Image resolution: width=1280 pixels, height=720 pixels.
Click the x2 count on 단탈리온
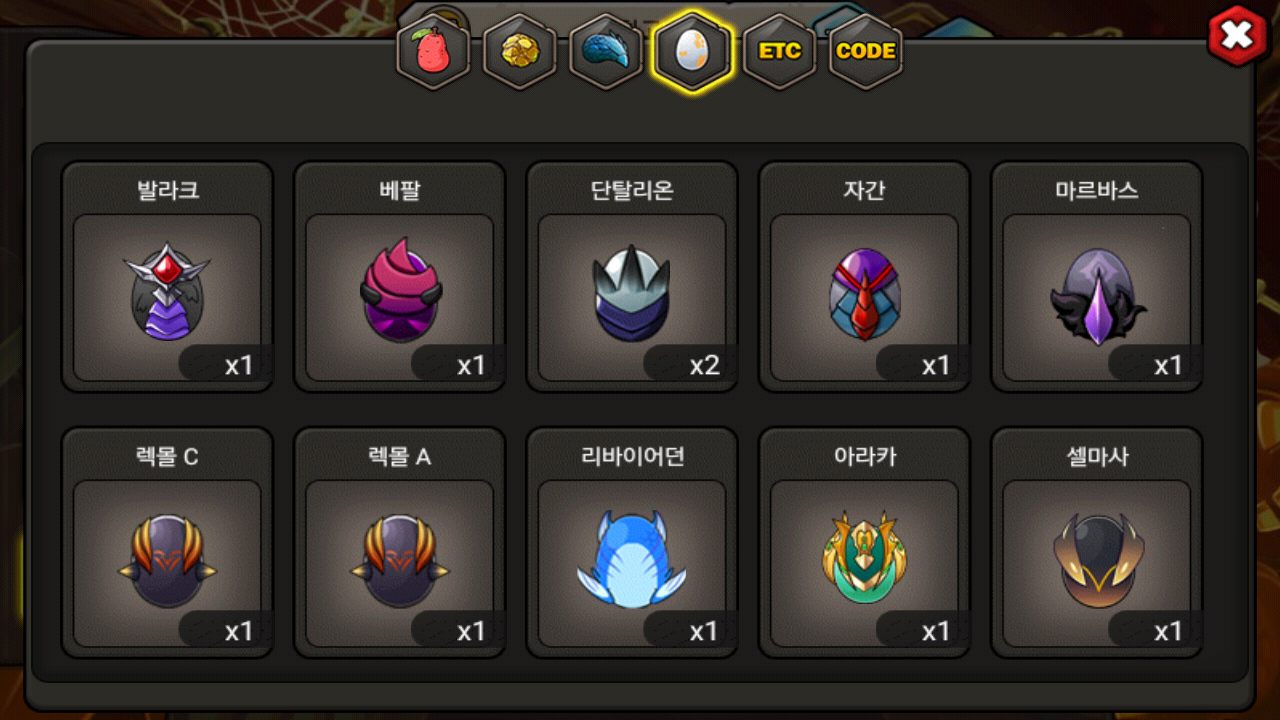pyautogui.click(x=704, y=365)
